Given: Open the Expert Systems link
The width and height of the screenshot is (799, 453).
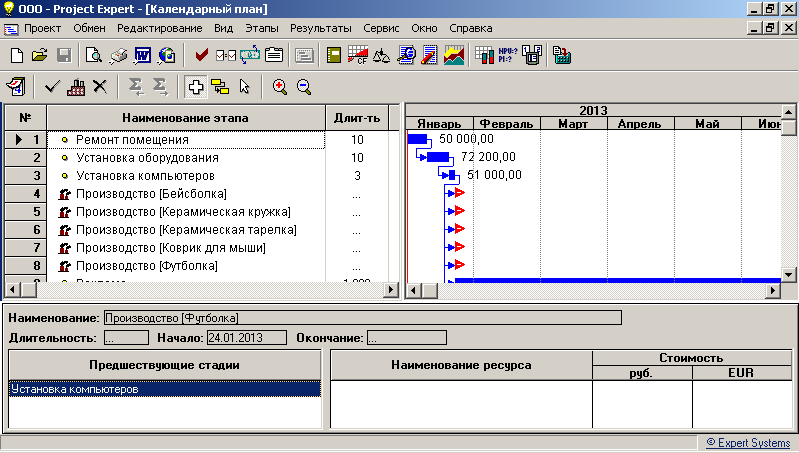Looking at the screenshot, I should click(750, 441).
